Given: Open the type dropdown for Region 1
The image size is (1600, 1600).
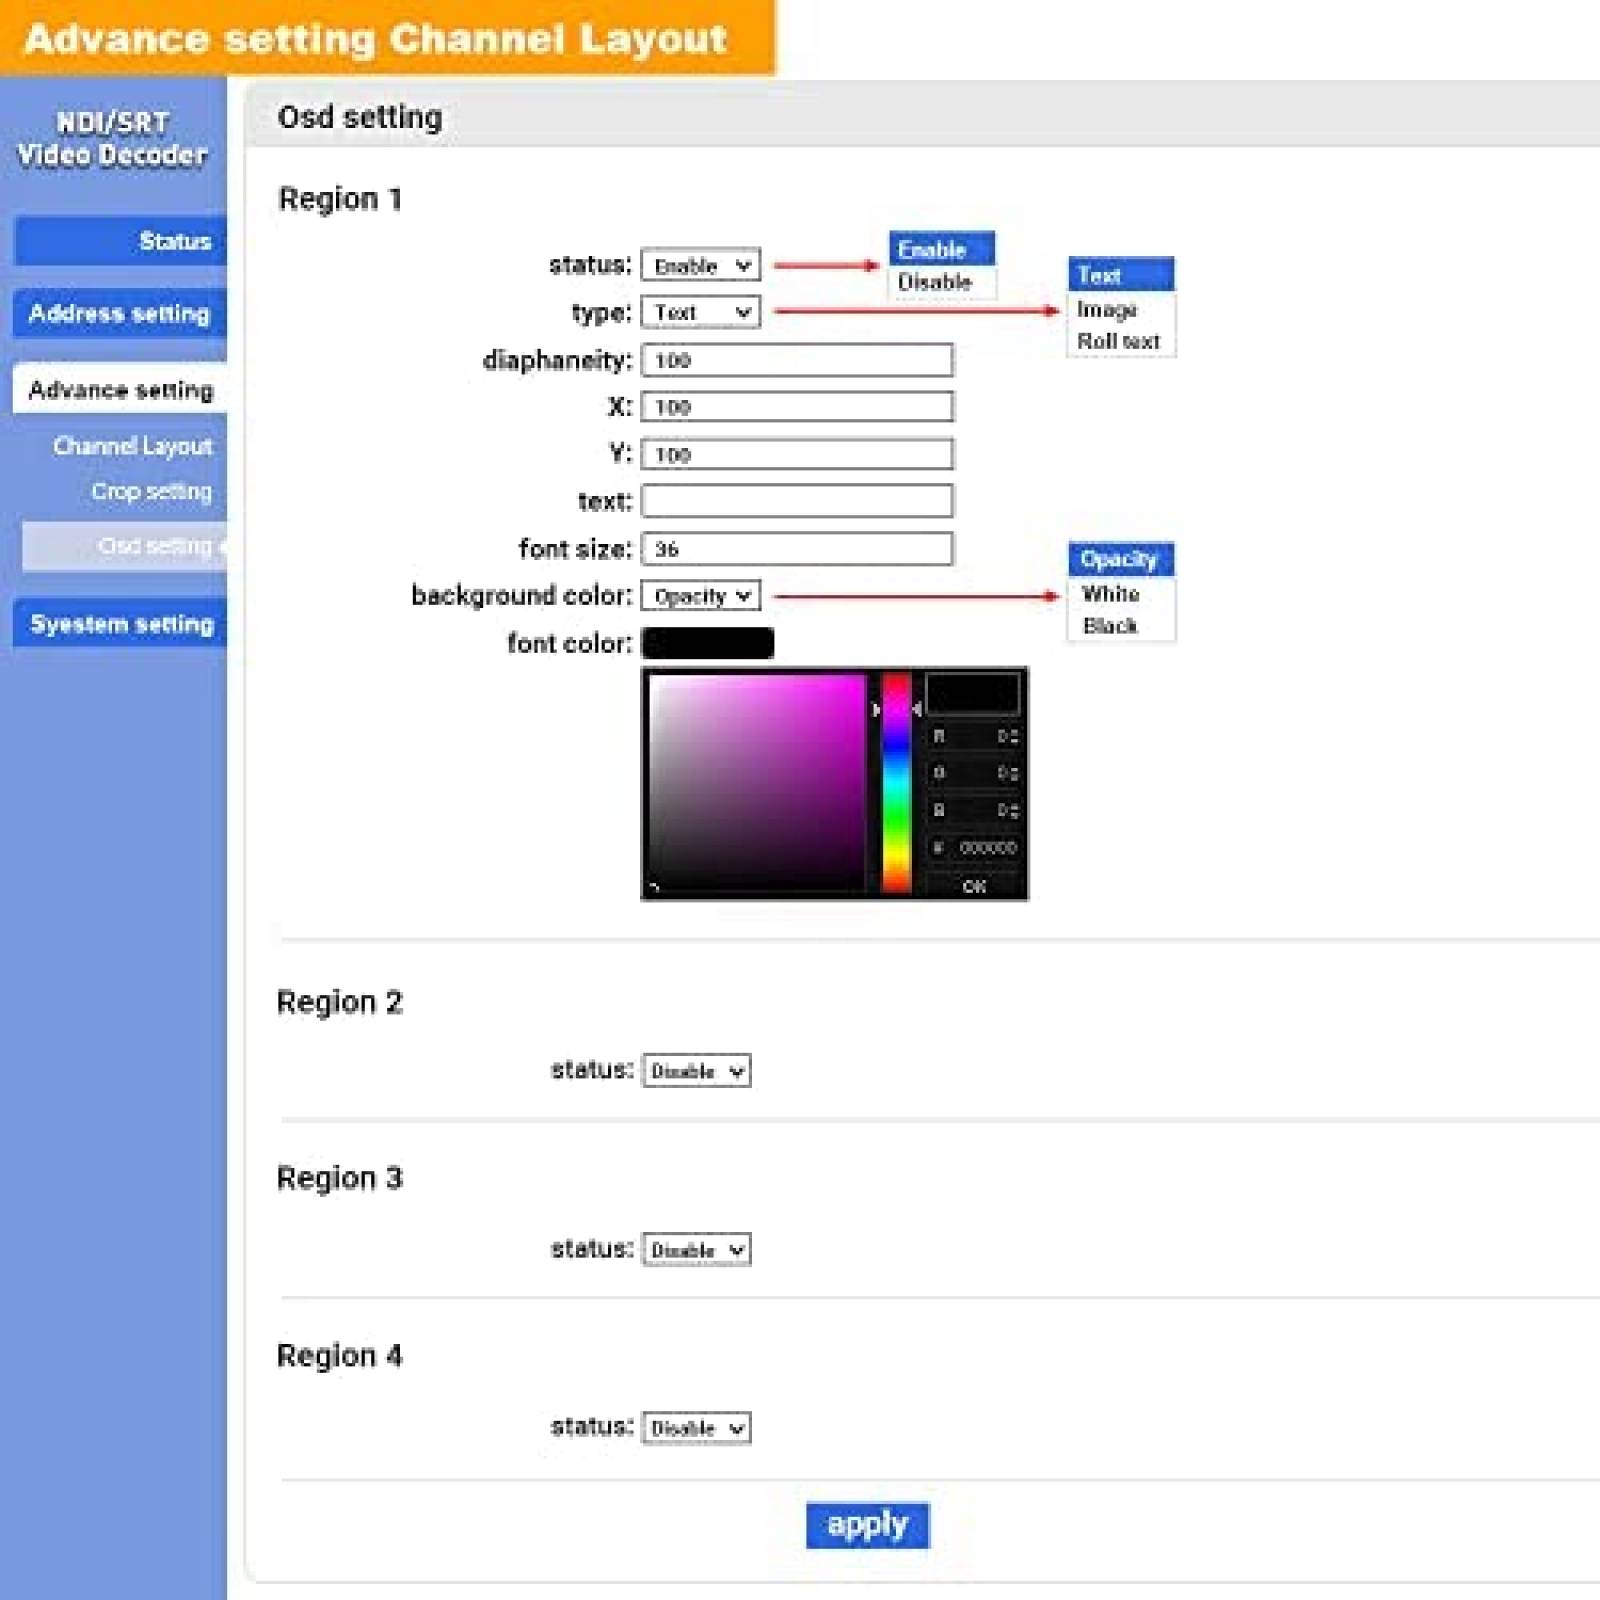Looking at the screenshot, I should coord(699,312).
